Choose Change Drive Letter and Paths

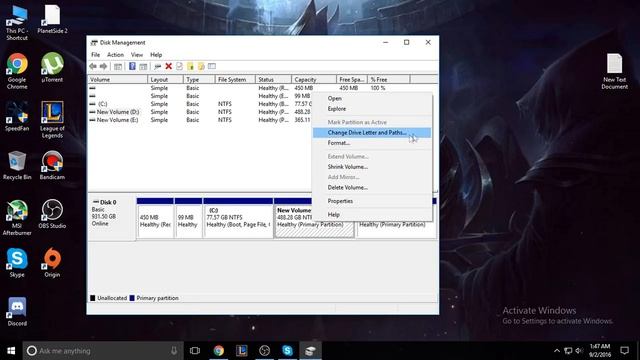pos(371,133)
